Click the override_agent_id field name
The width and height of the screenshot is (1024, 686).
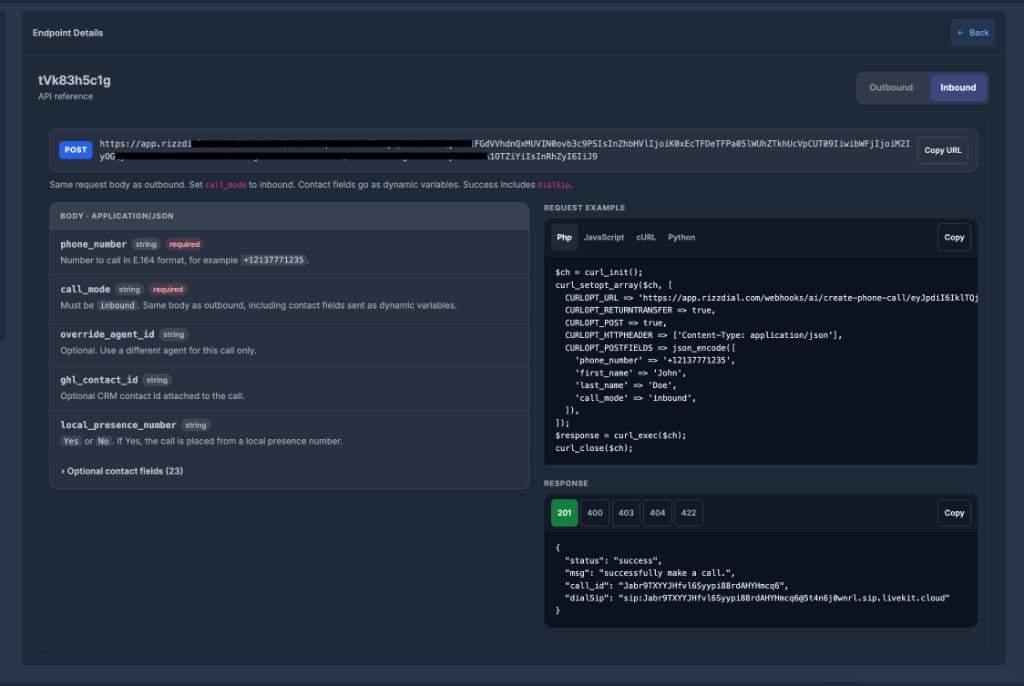pyautogui.click(x=107, y=334)
